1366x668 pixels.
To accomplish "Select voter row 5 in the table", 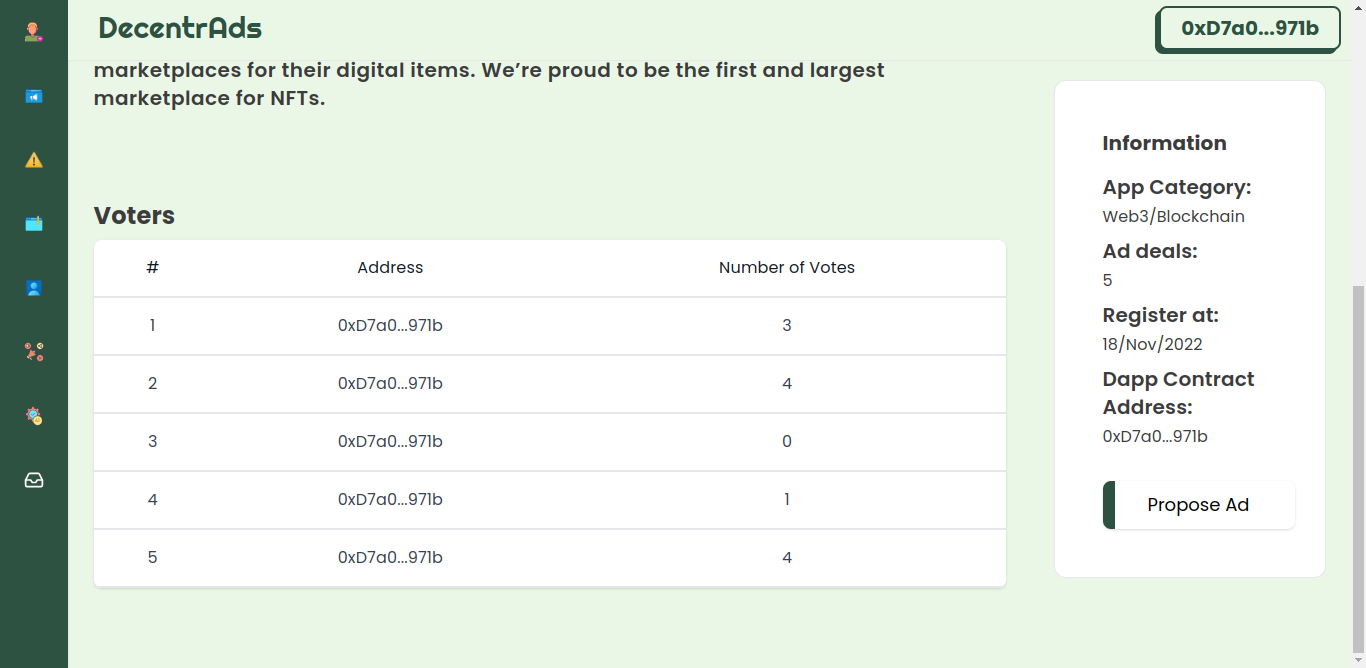I will point(550,558).
